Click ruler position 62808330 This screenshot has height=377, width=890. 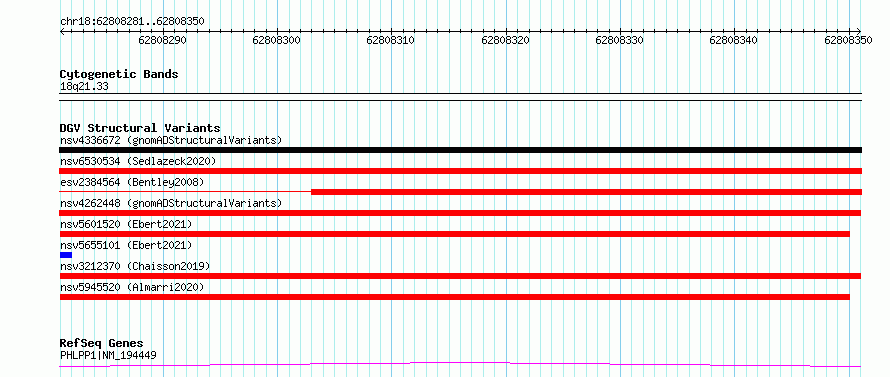620,40
